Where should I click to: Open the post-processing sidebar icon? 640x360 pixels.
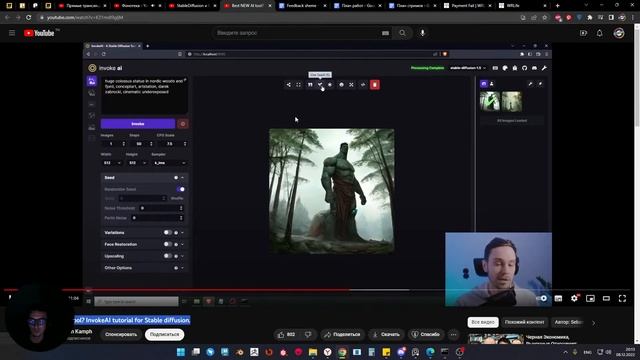[x=92, y=127]
